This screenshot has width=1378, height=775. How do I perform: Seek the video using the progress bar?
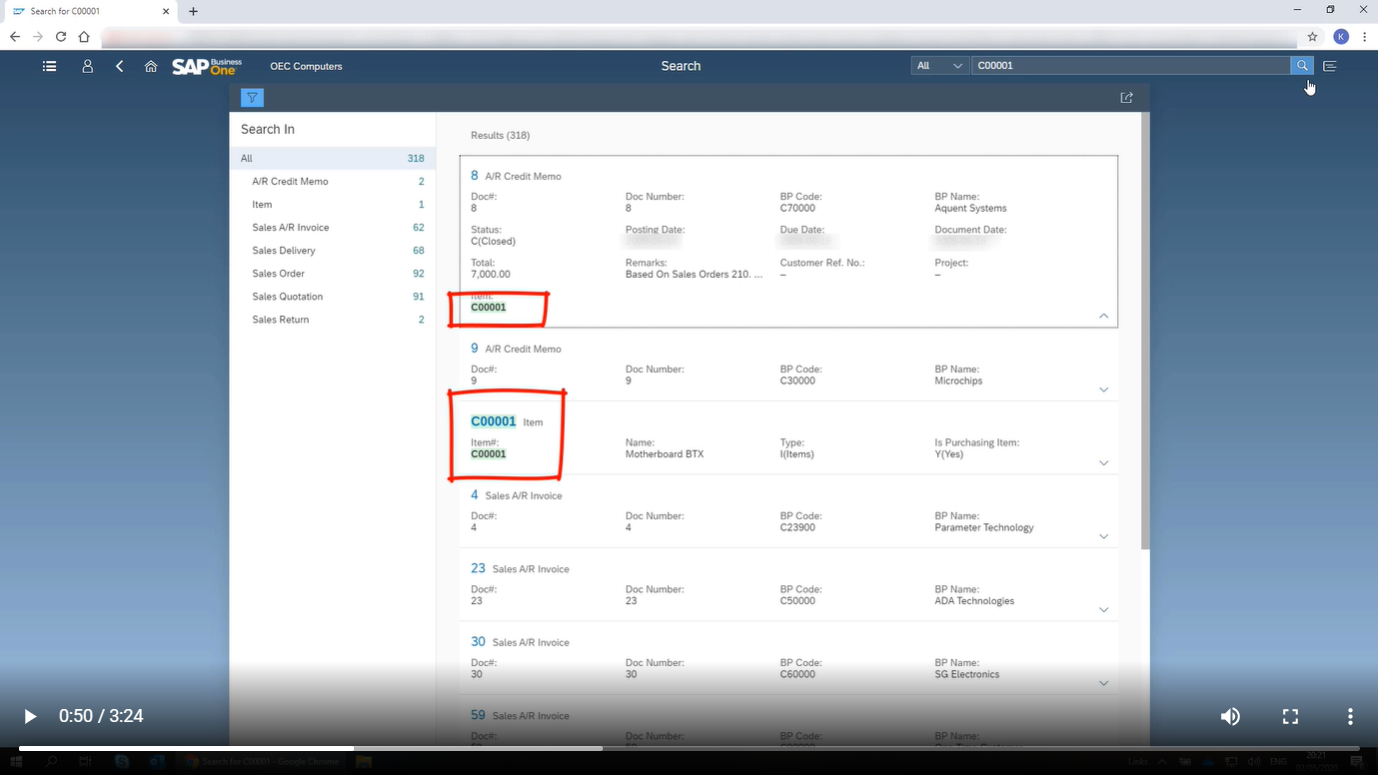[689, 748]
